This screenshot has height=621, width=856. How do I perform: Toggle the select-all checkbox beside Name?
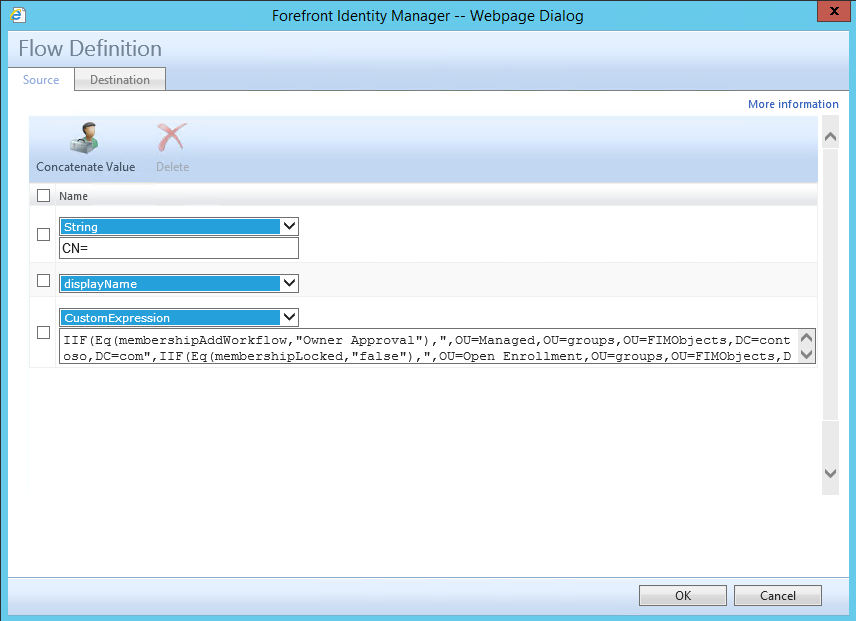43,196
